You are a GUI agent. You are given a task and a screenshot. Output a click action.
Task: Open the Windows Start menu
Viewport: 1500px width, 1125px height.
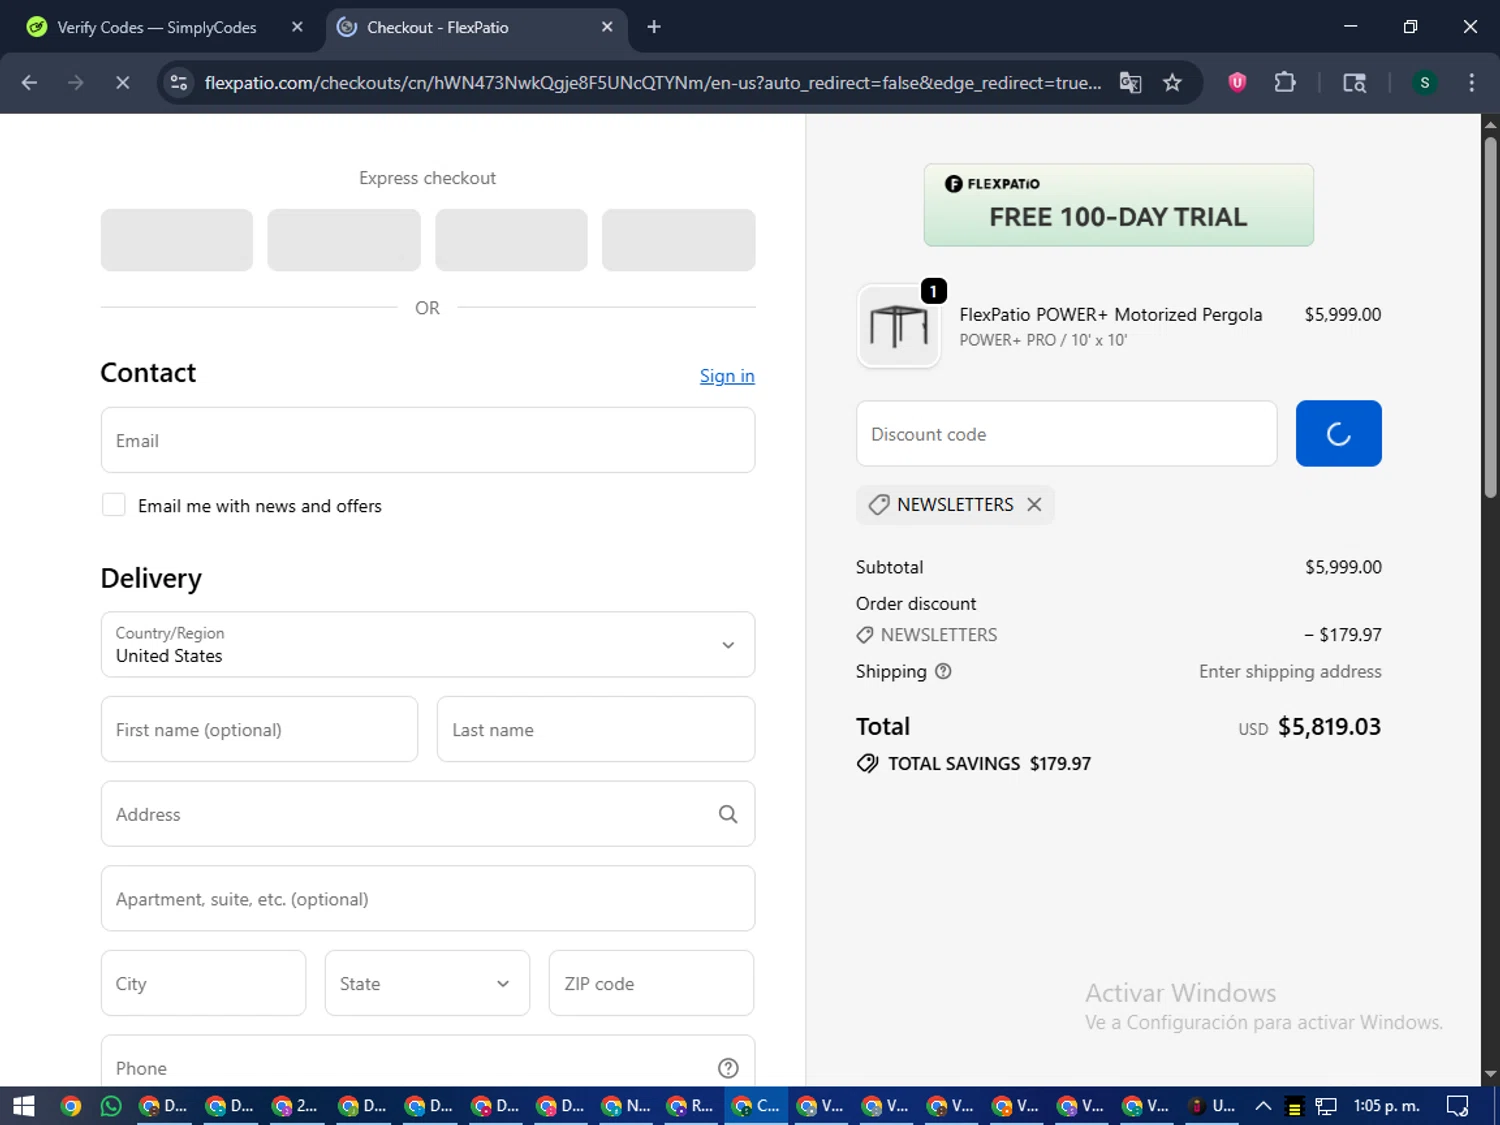tap(23, 1106)
